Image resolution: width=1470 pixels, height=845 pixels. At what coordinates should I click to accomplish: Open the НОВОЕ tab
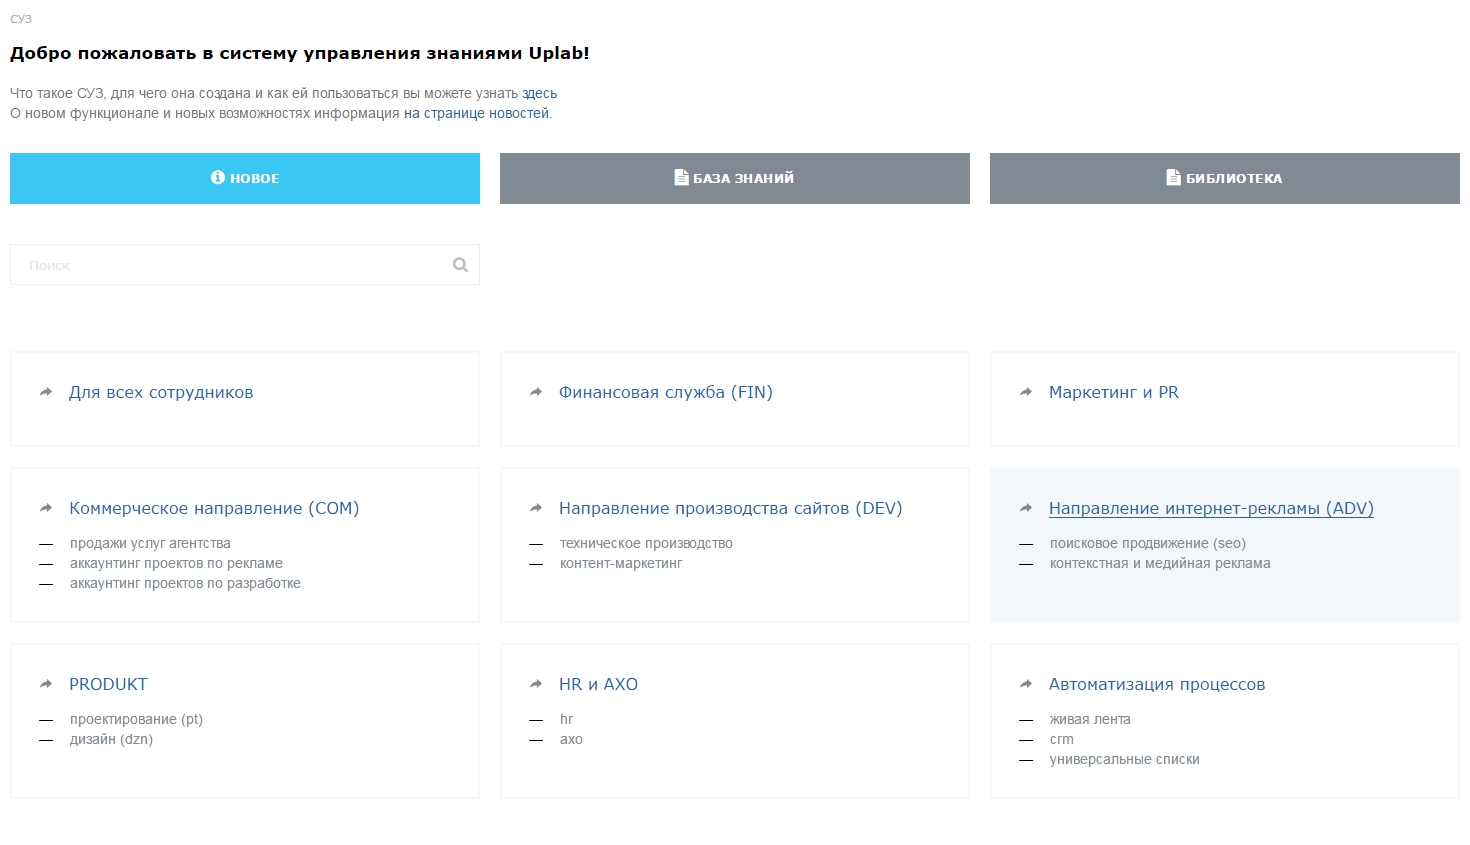[245, 178]
